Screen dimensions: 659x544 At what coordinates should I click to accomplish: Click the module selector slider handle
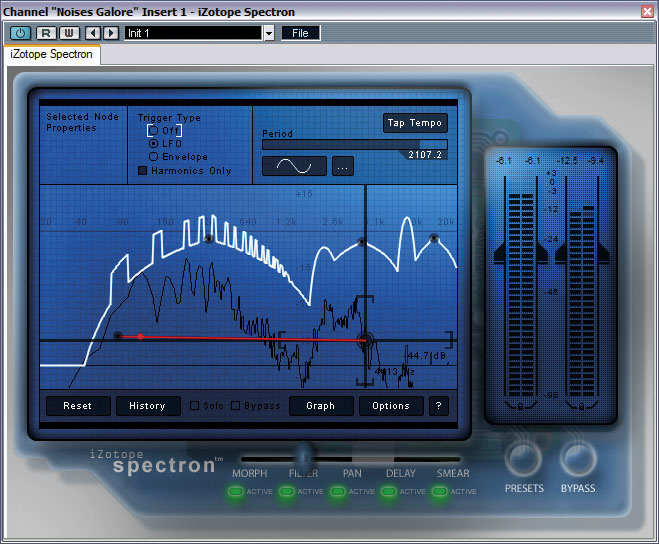[303, 456]
